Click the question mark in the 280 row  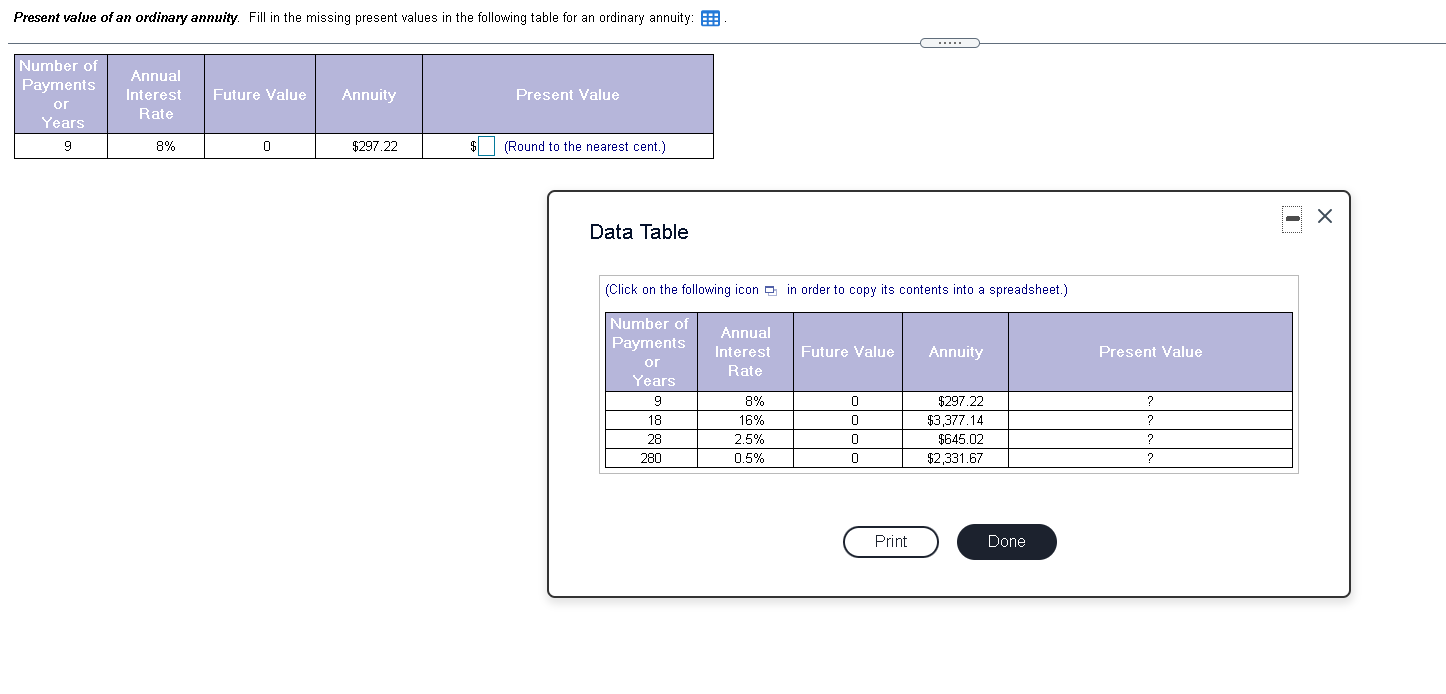pyautogui.click(x=1150, y=459)
